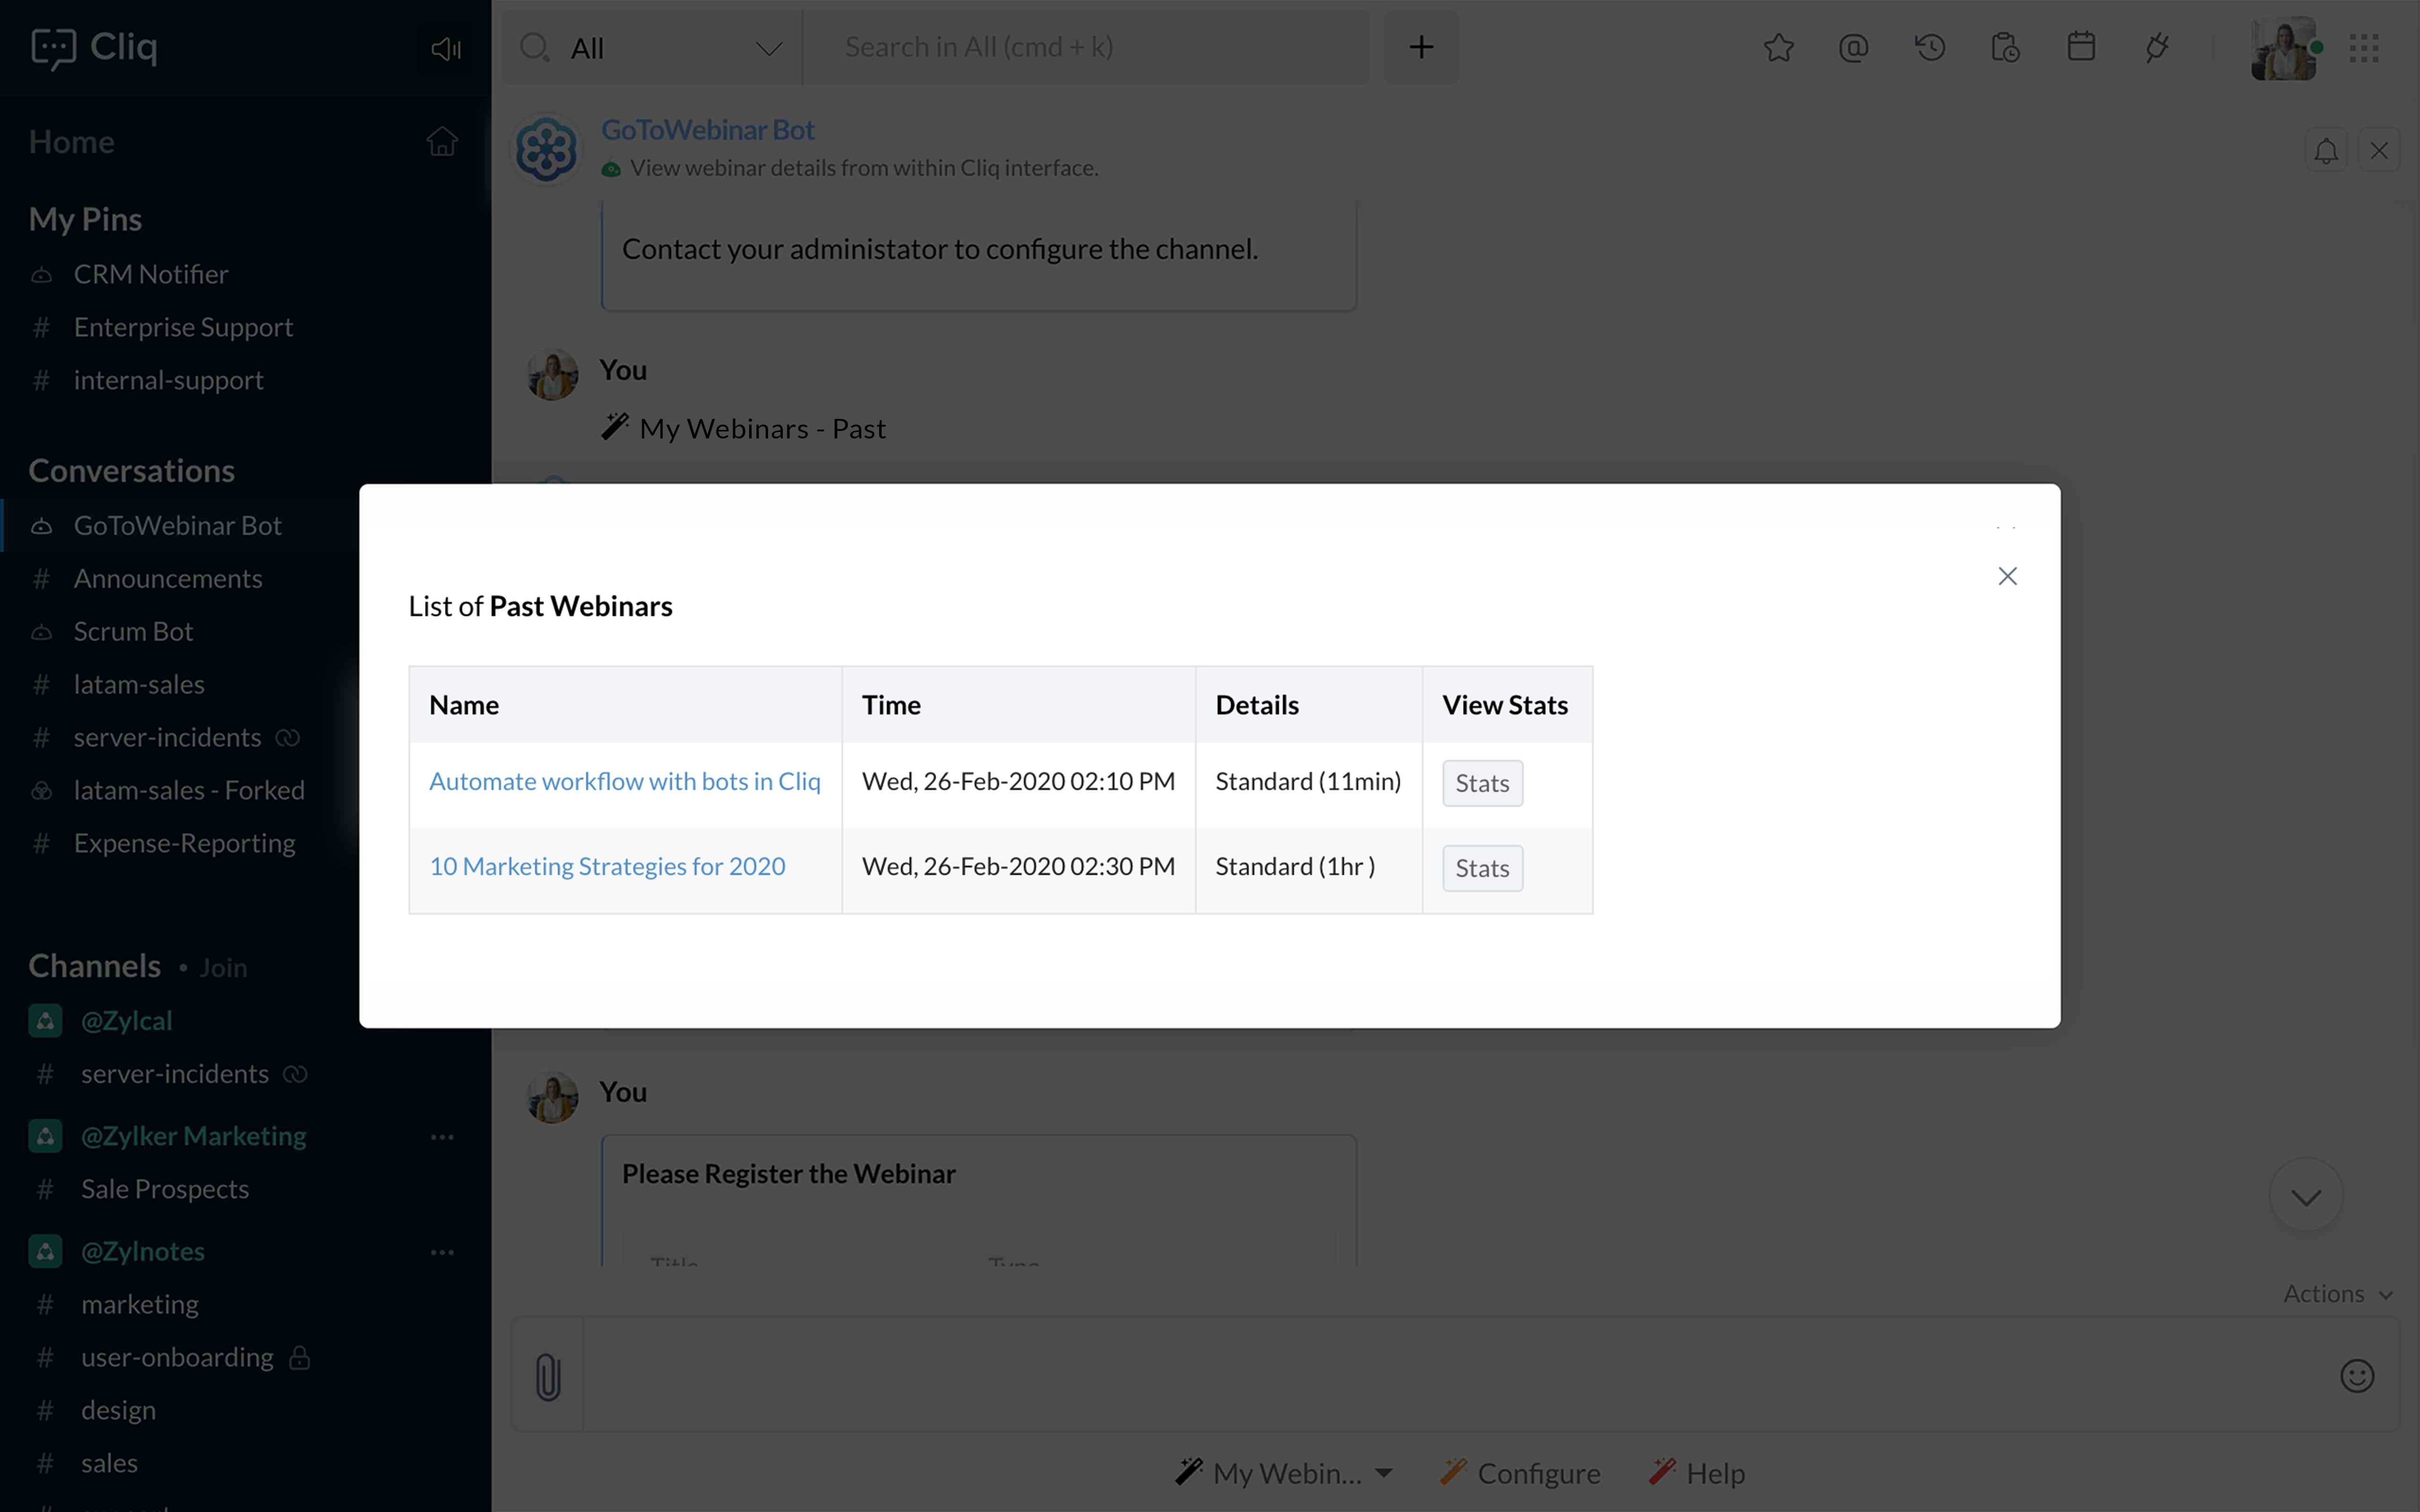Screen dimensions: 2420x1512
Task: Open the emoji smiley picker
Action: coord(2357,1376)
